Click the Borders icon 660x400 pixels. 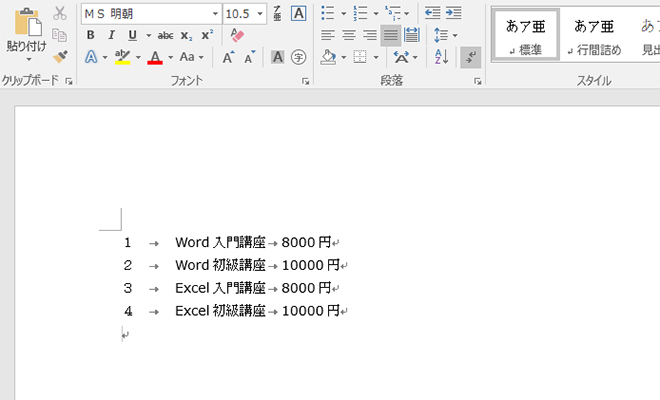360,57
